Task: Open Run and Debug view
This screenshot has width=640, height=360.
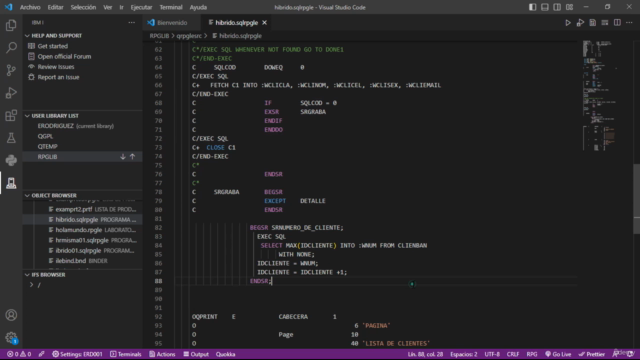Action: [11, 93]
